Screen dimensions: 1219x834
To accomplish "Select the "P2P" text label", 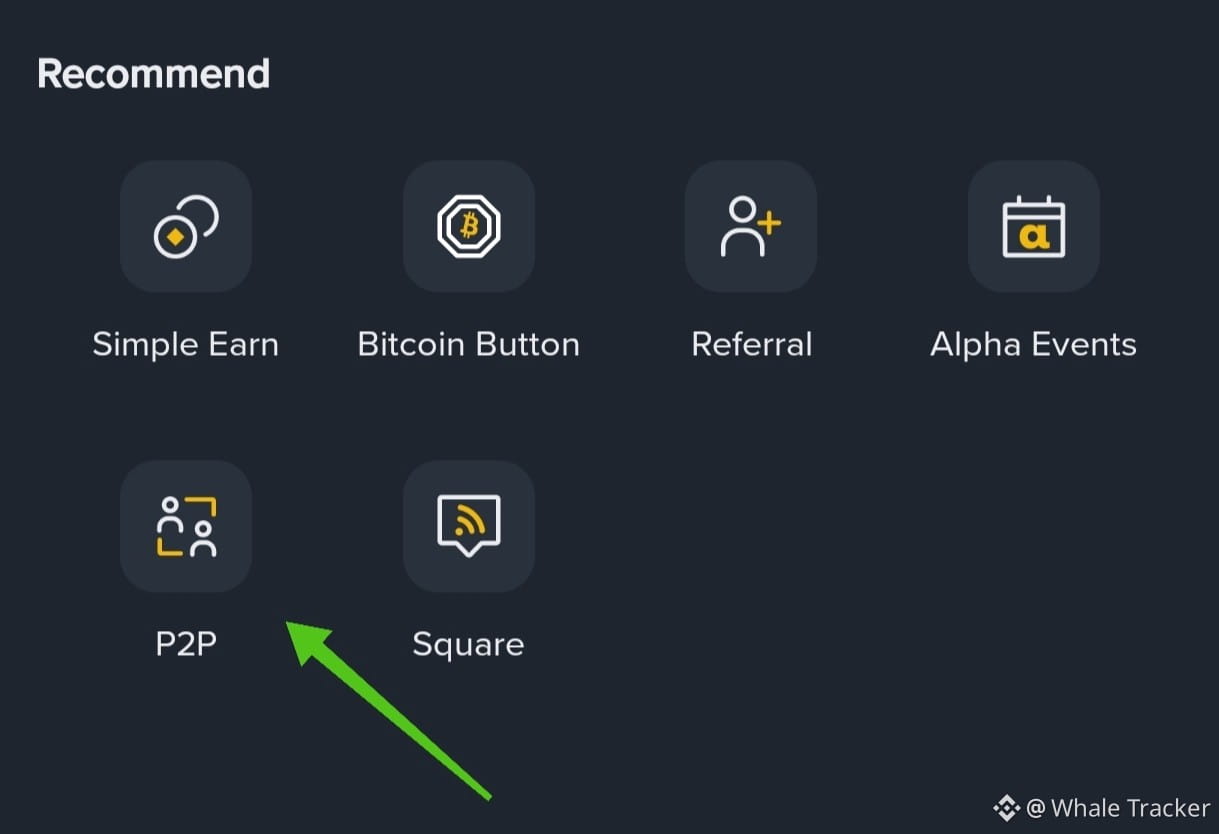I will pos(186,644).
